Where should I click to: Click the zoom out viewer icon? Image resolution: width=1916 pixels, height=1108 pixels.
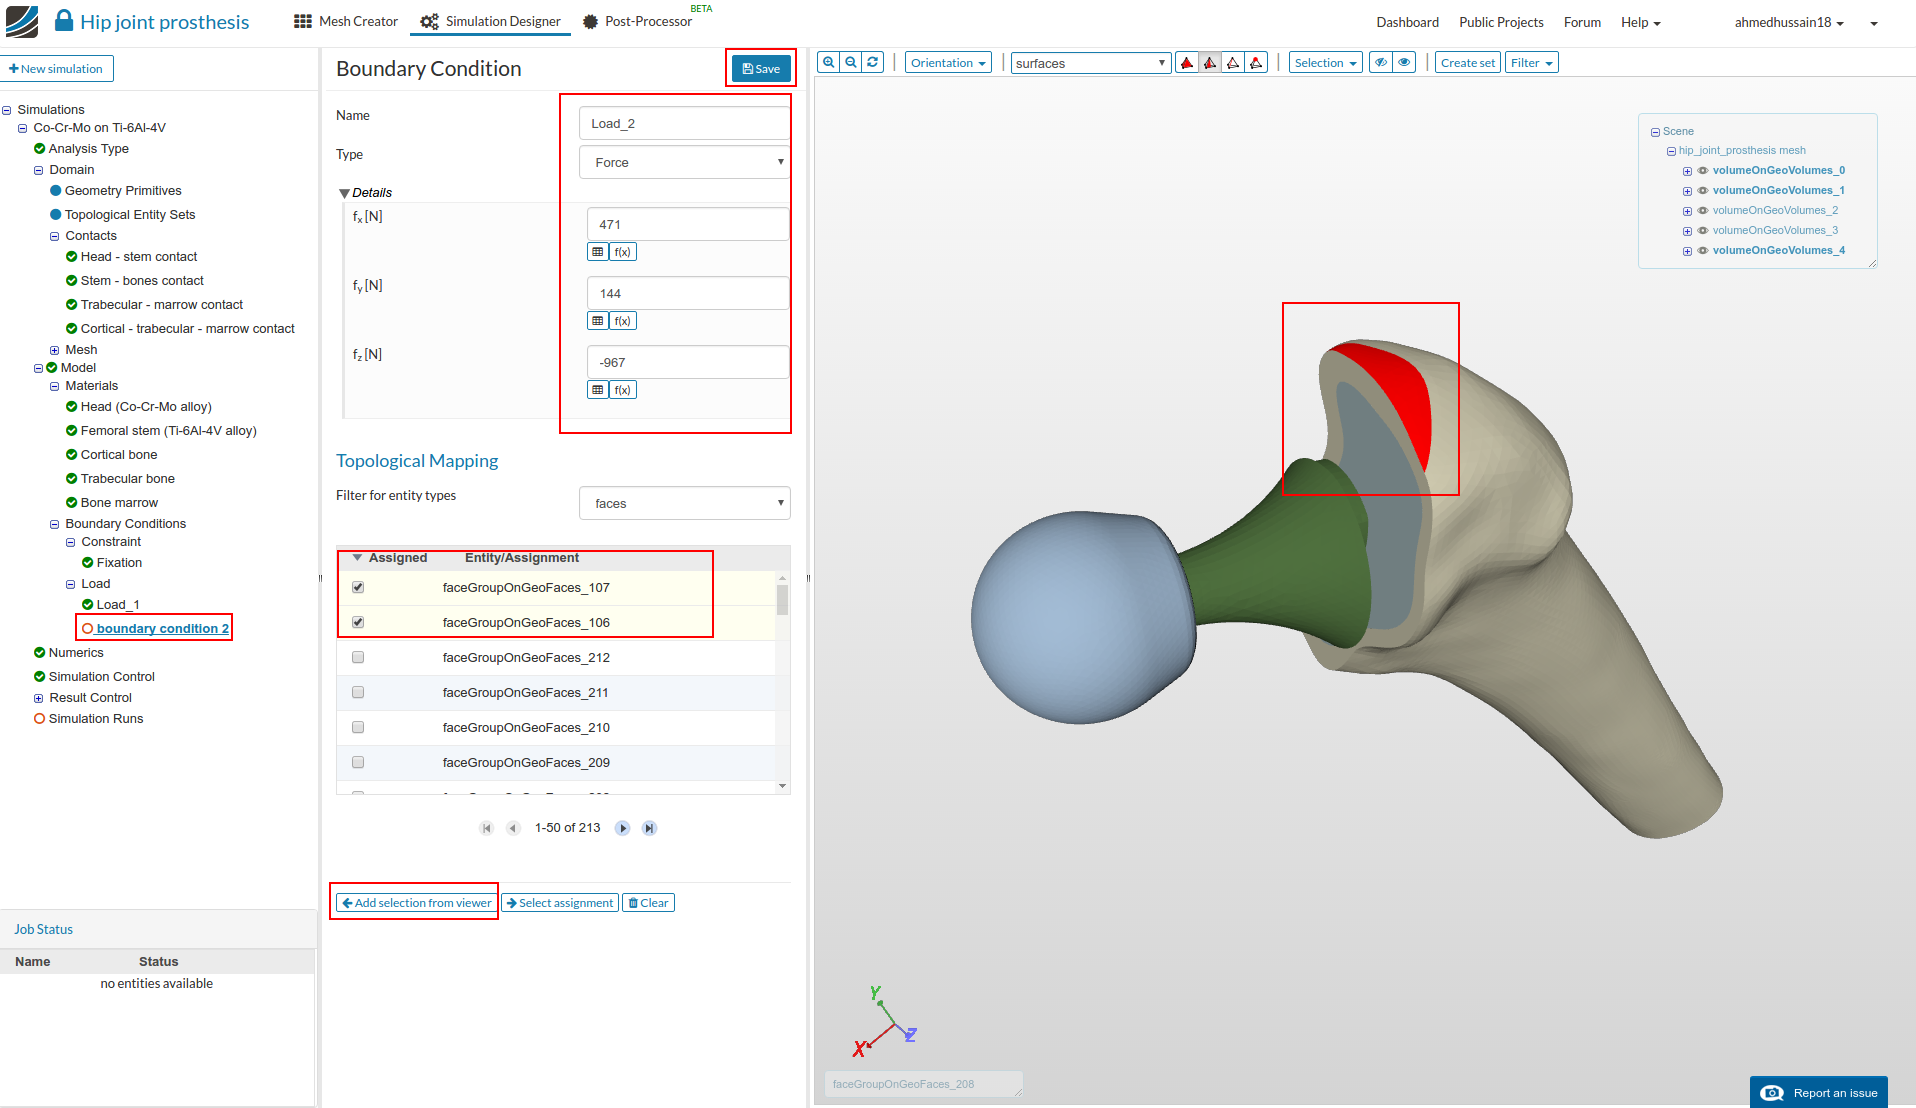pos(851,62)
